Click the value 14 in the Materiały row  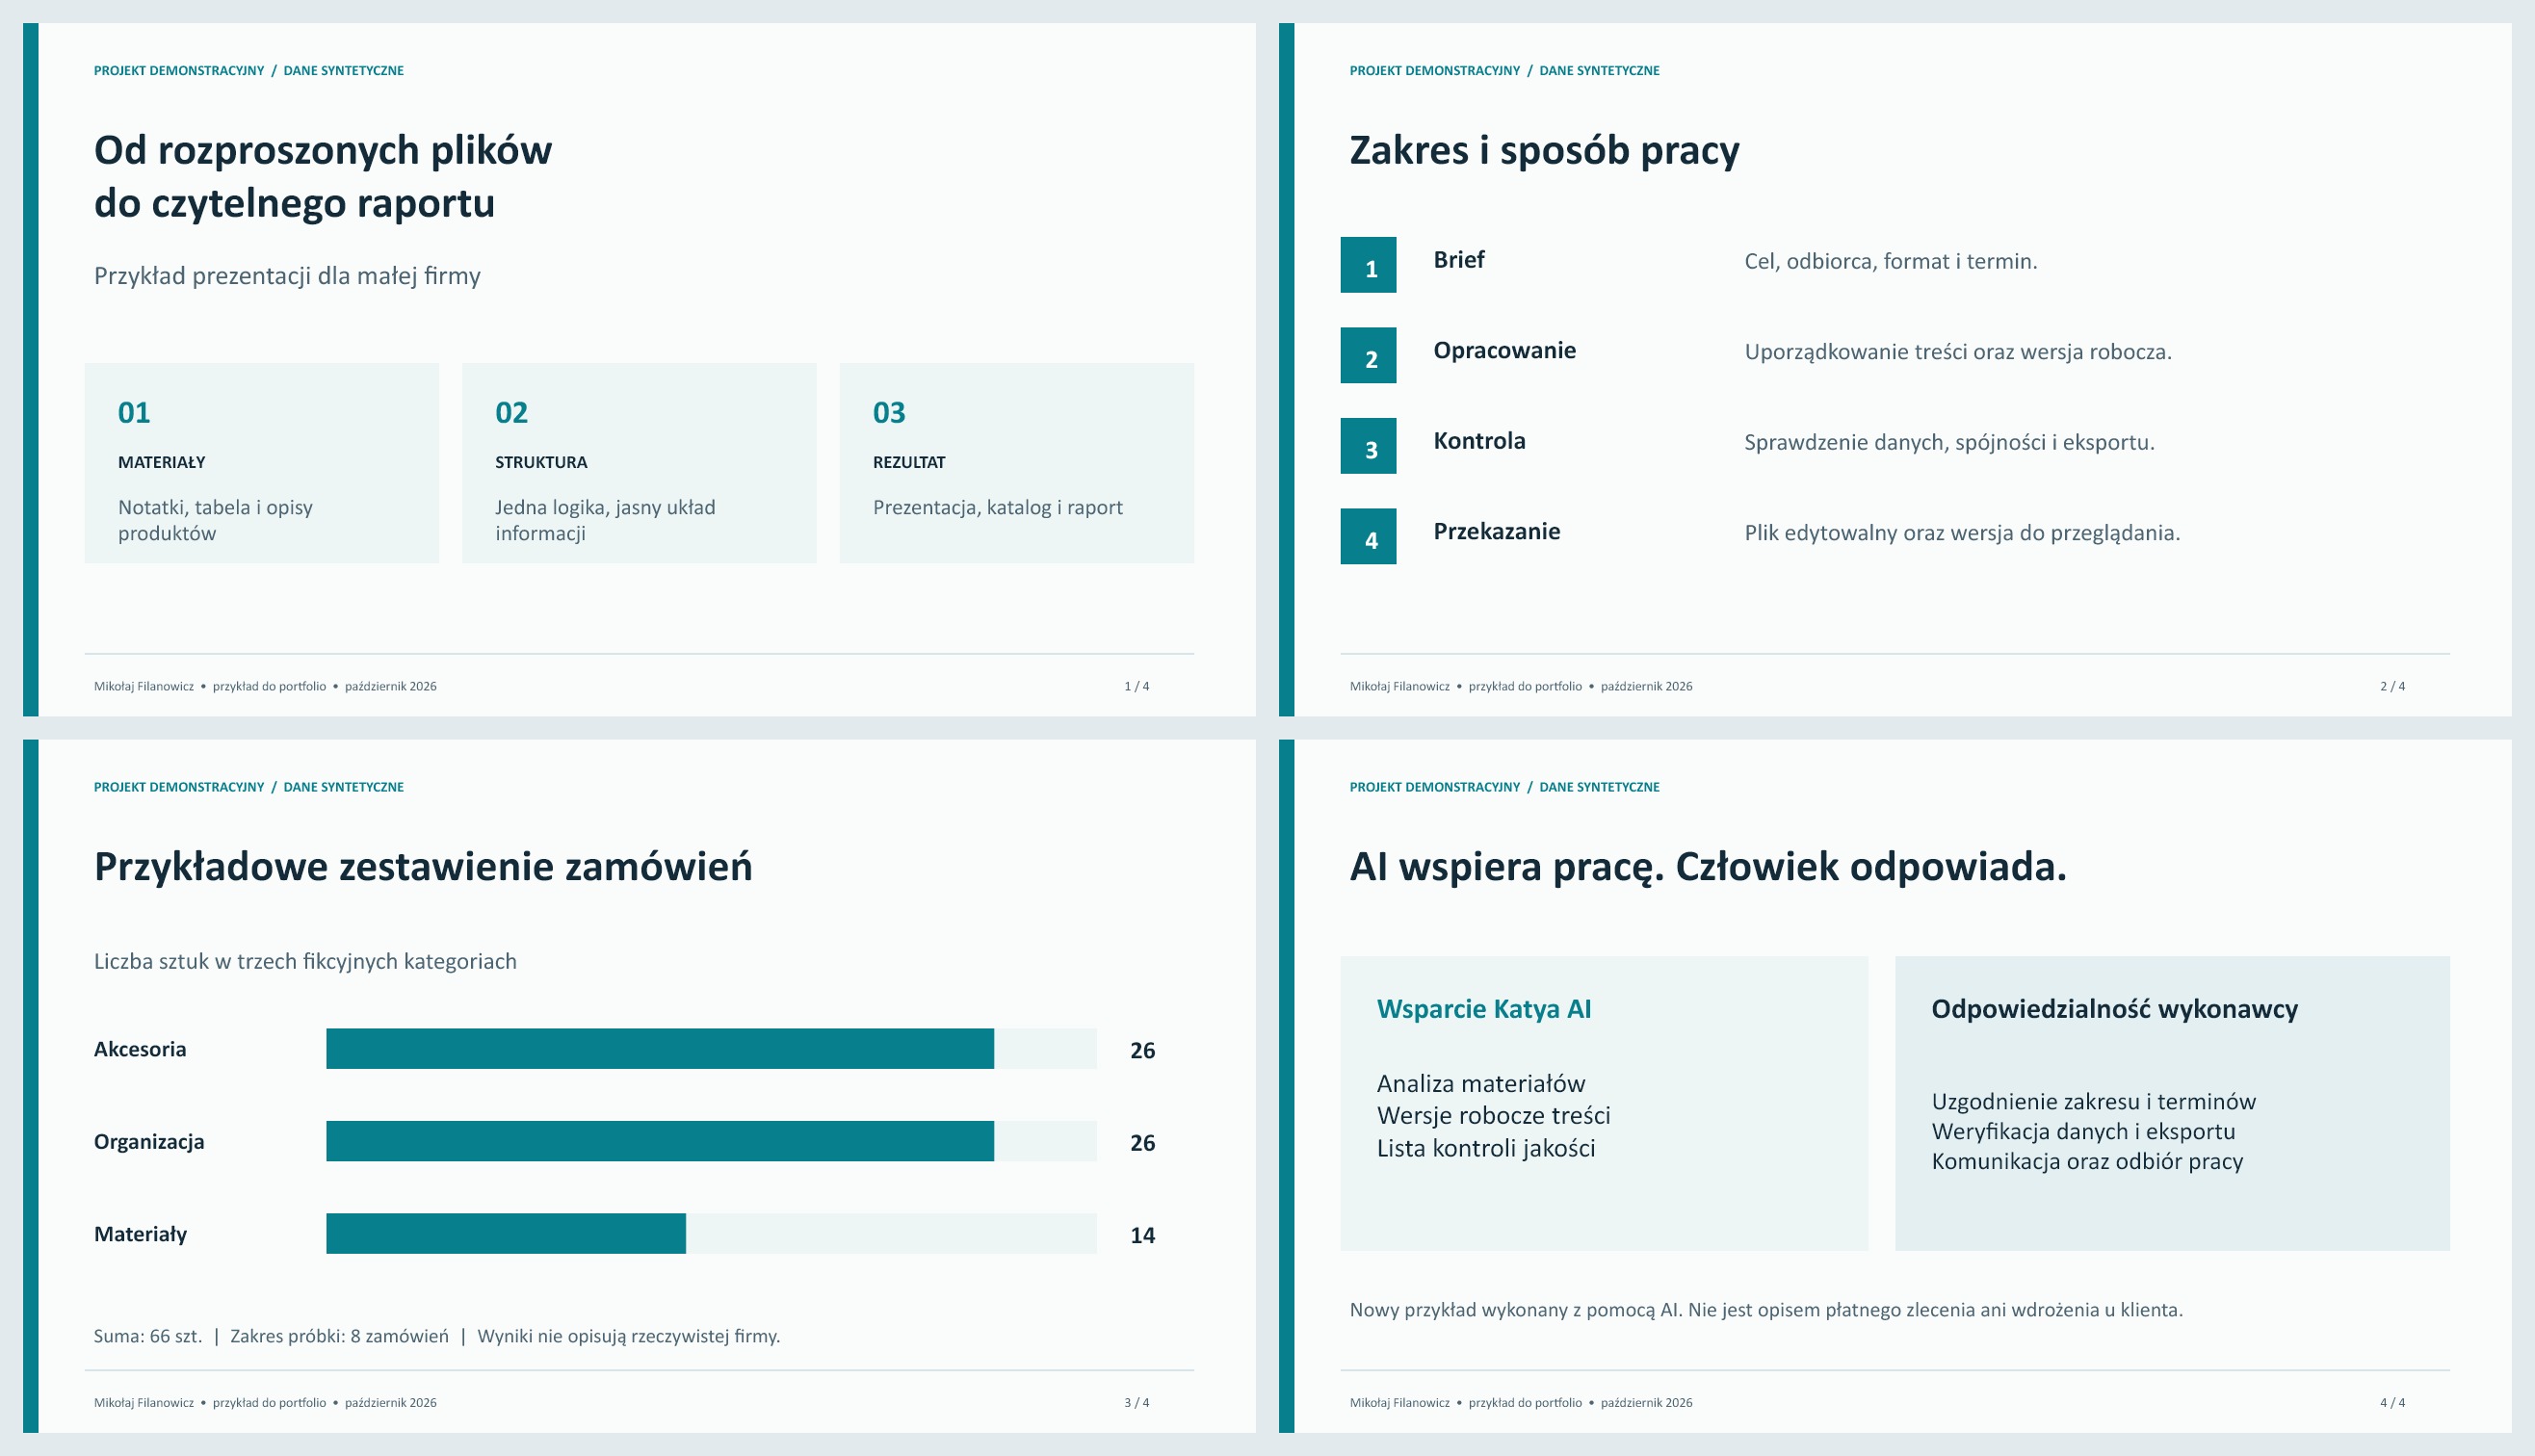pos(1142,1235)
